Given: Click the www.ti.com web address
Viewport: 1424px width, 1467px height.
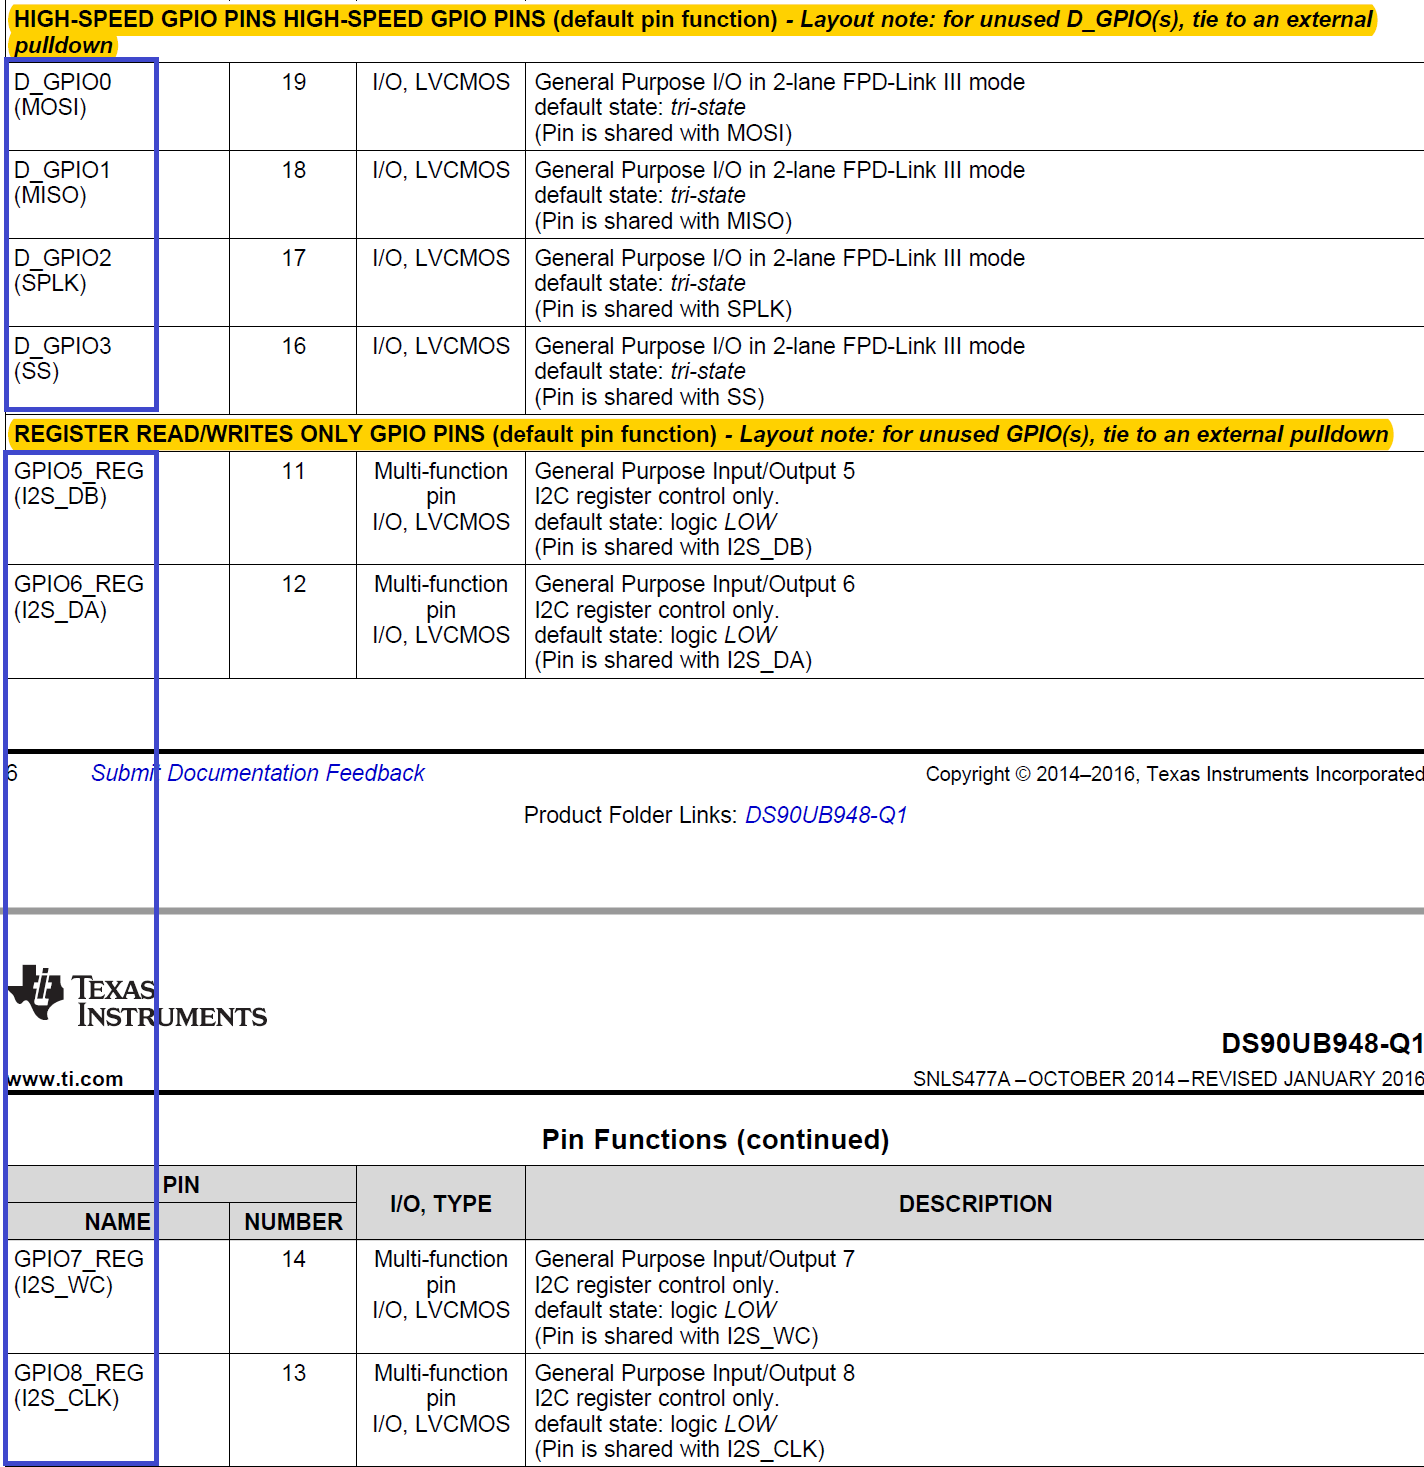Looking at the screenshot, I should 65,1079.
